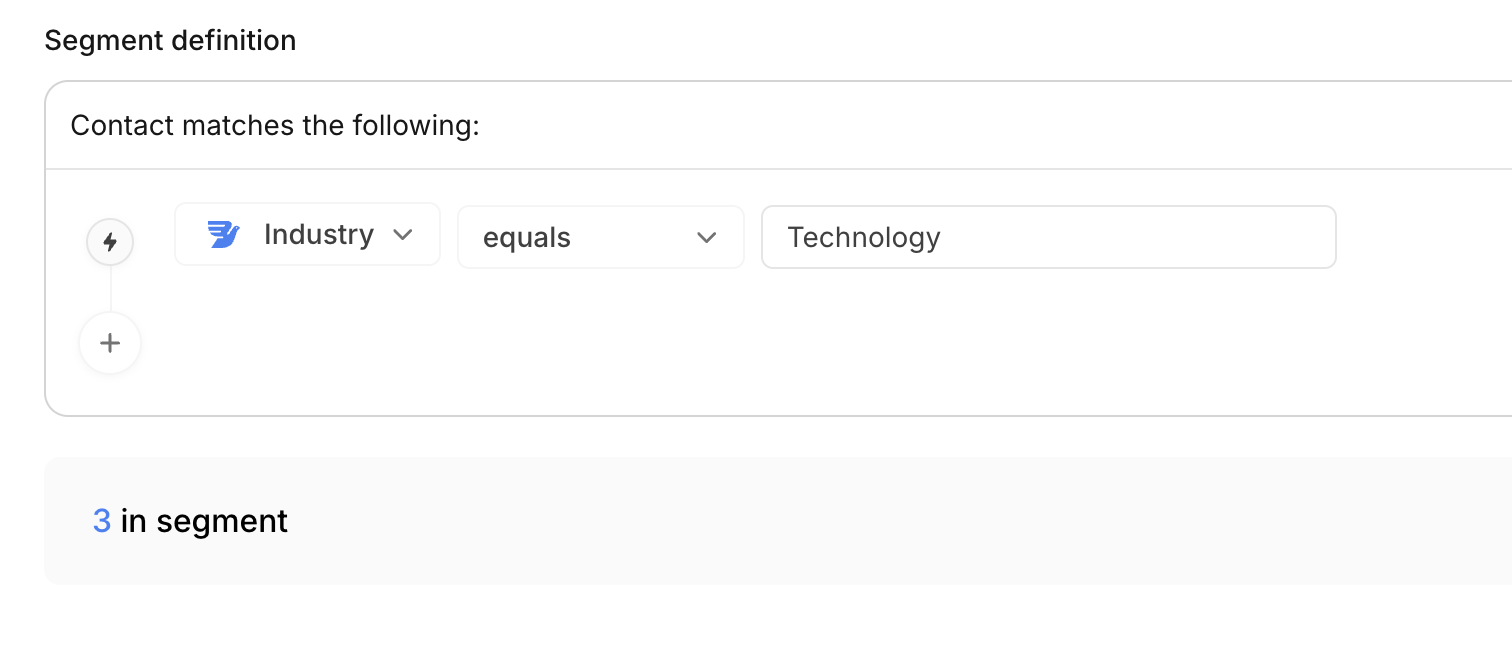Click blank space right of the equals text

click(x=630, y=238)
